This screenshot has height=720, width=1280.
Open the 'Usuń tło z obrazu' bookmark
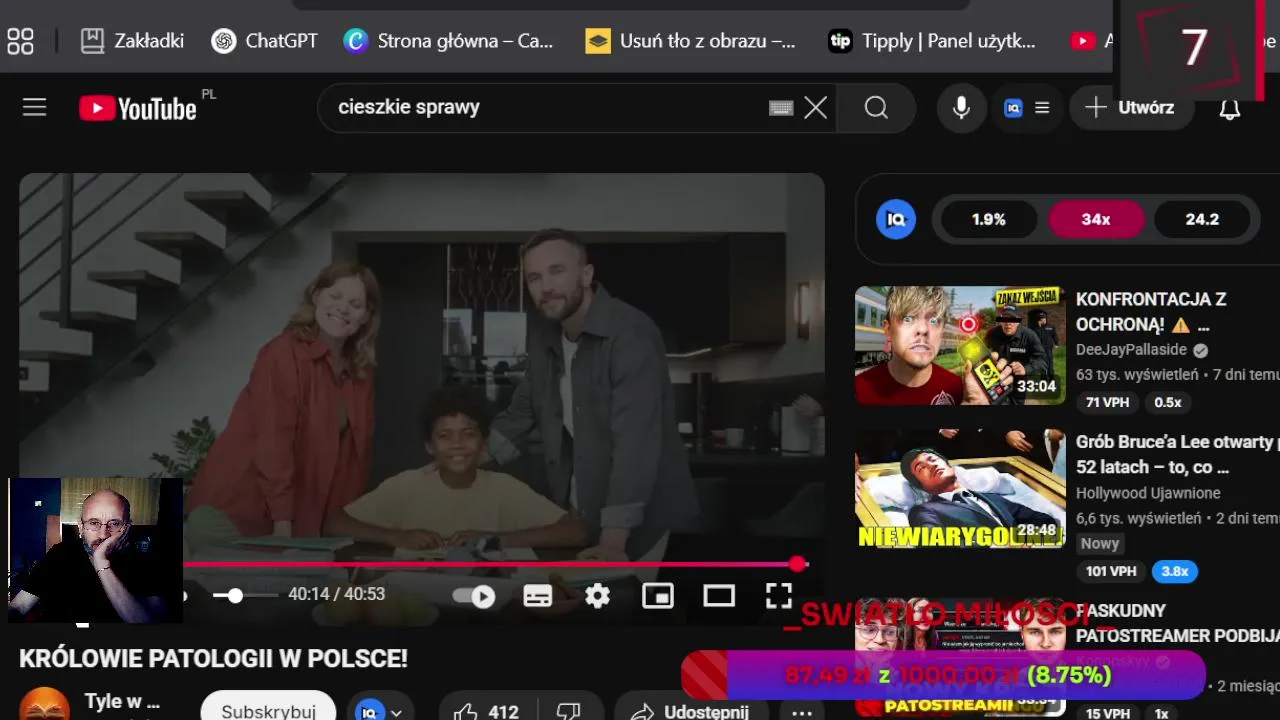tap(690, 41)
